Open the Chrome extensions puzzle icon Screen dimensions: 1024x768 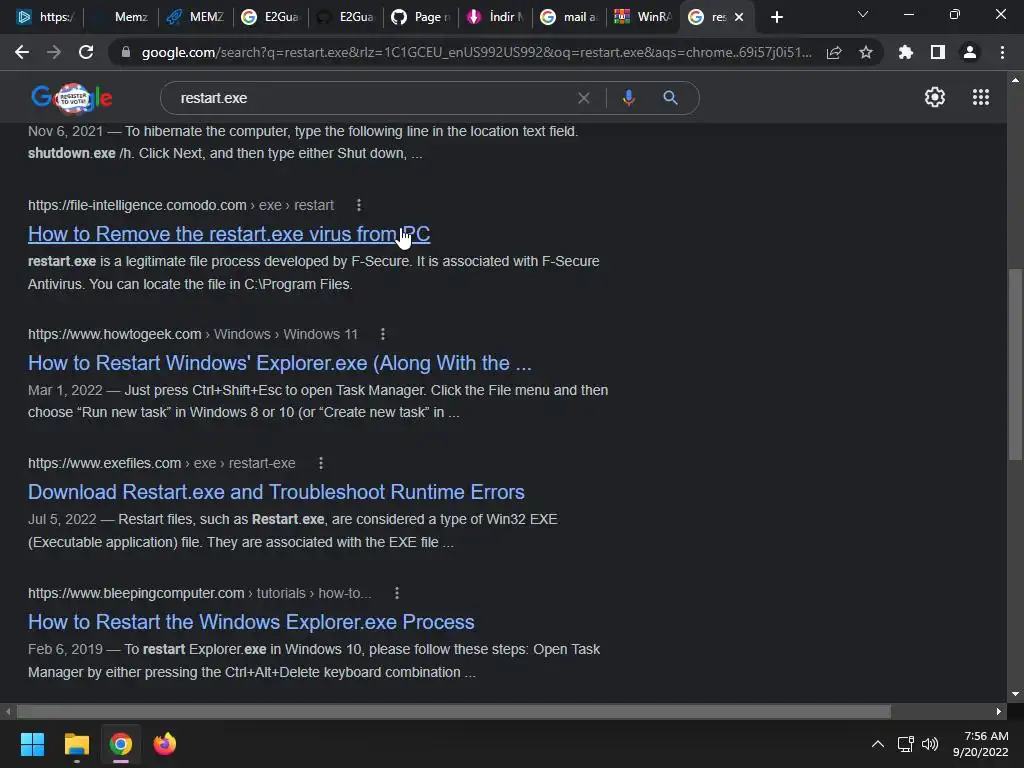click(906, 52)
